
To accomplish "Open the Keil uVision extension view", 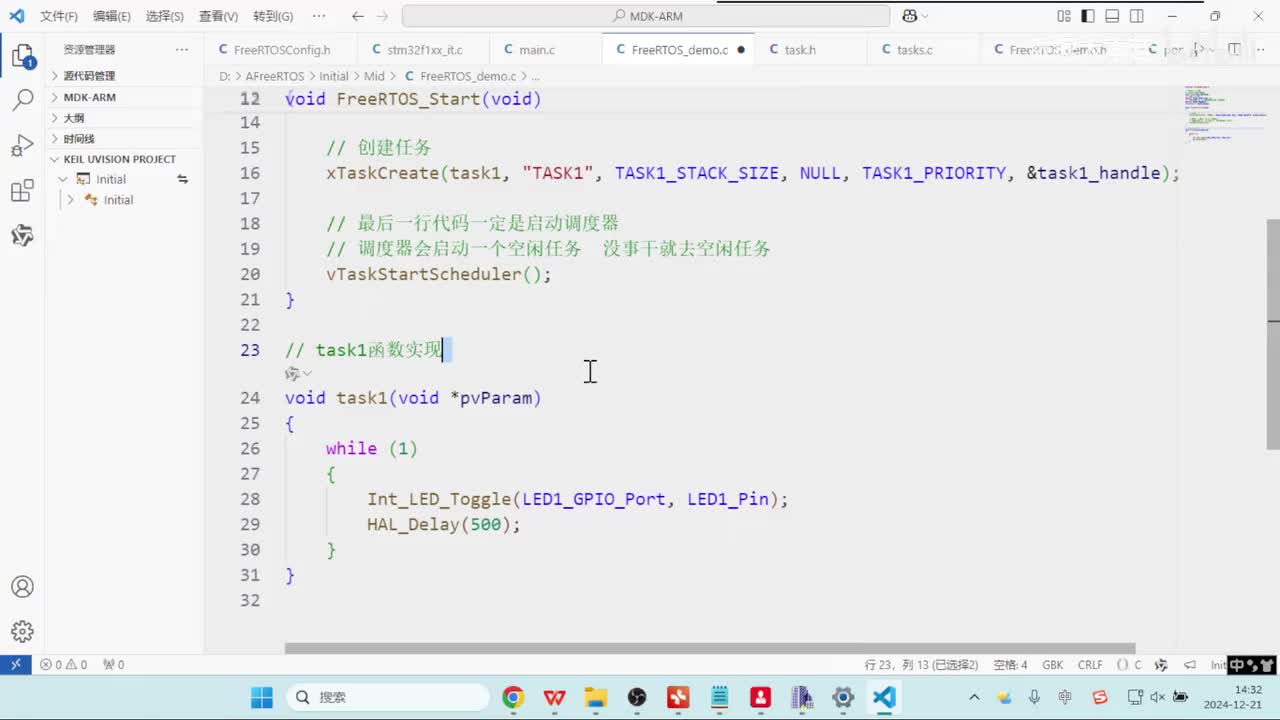I will tap(22, 236).
